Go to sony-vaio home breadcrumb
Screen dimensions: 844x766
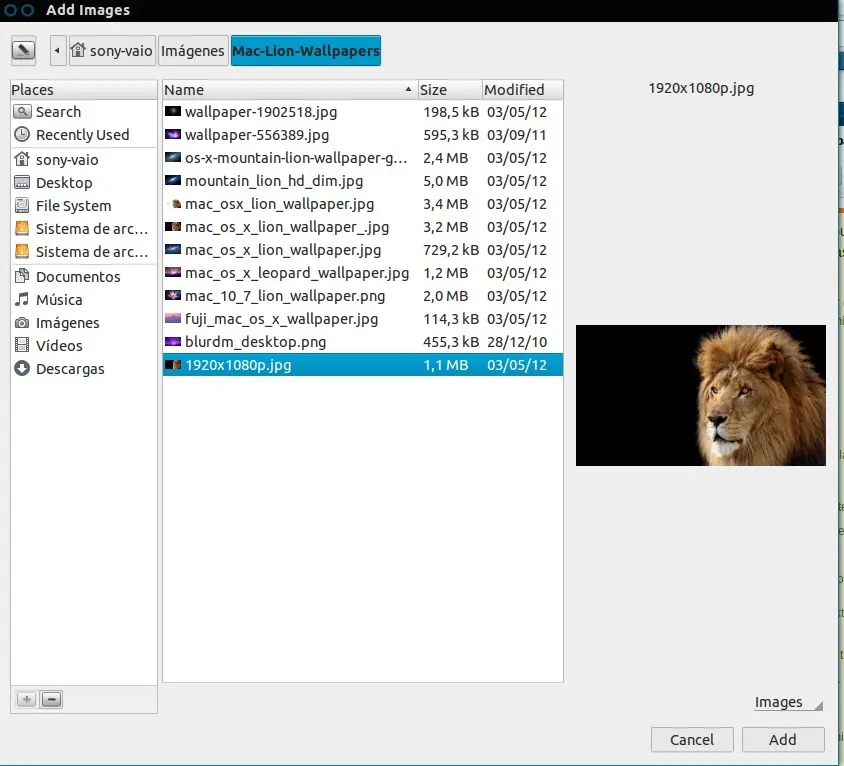[112, 51]
